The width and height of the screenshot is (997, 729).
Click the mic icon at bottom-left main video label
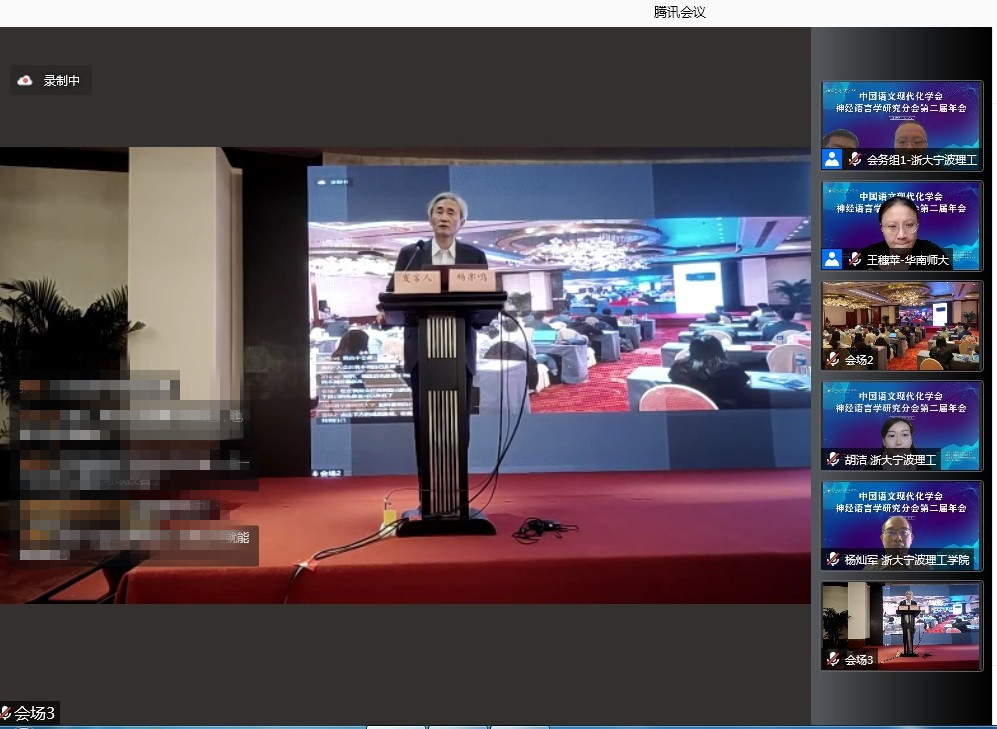pyautogui.click(x=6, y=713)
